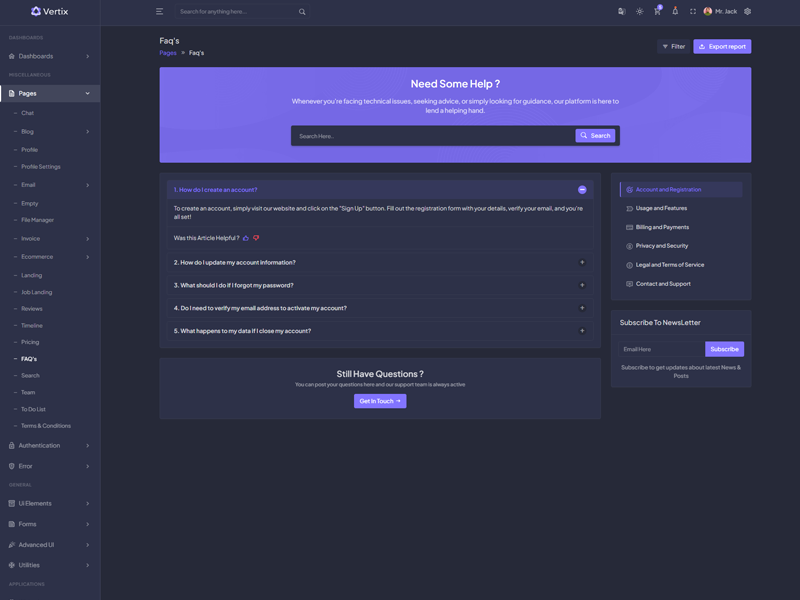Viewport: 800px width, 600px height.
Task: Open Profile Settings in the sidebar
Action: [x=41, y=167]
